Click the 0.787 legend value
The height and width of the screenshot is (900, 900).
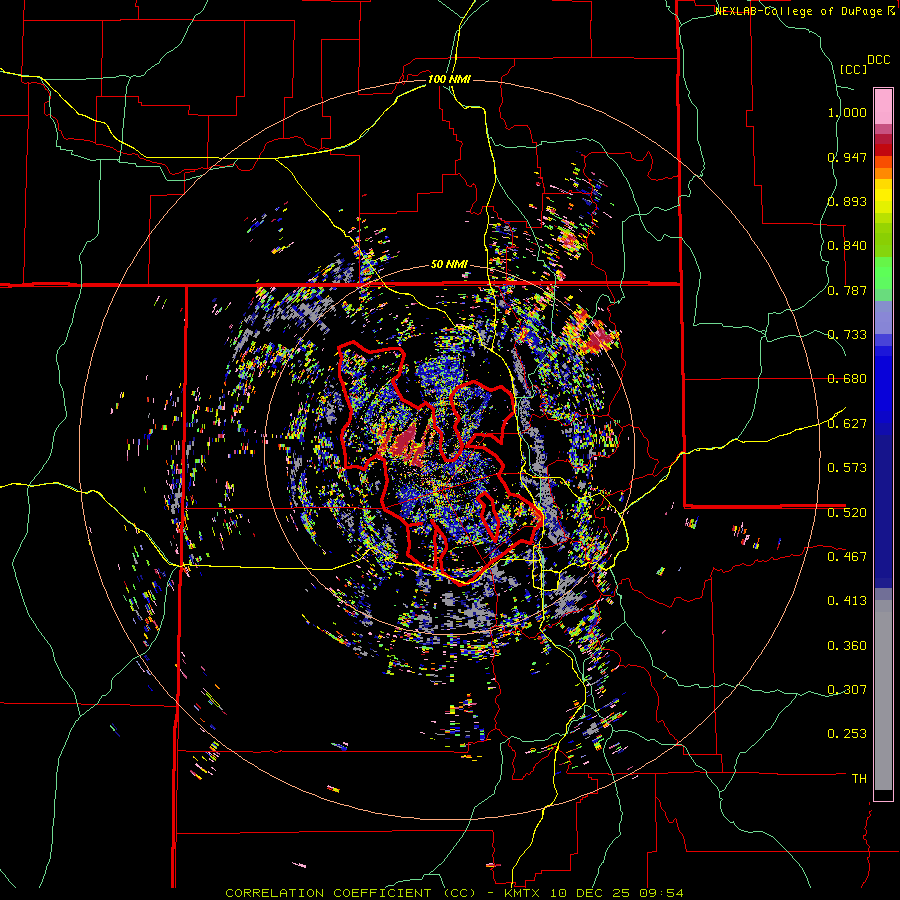coord(847,290)
